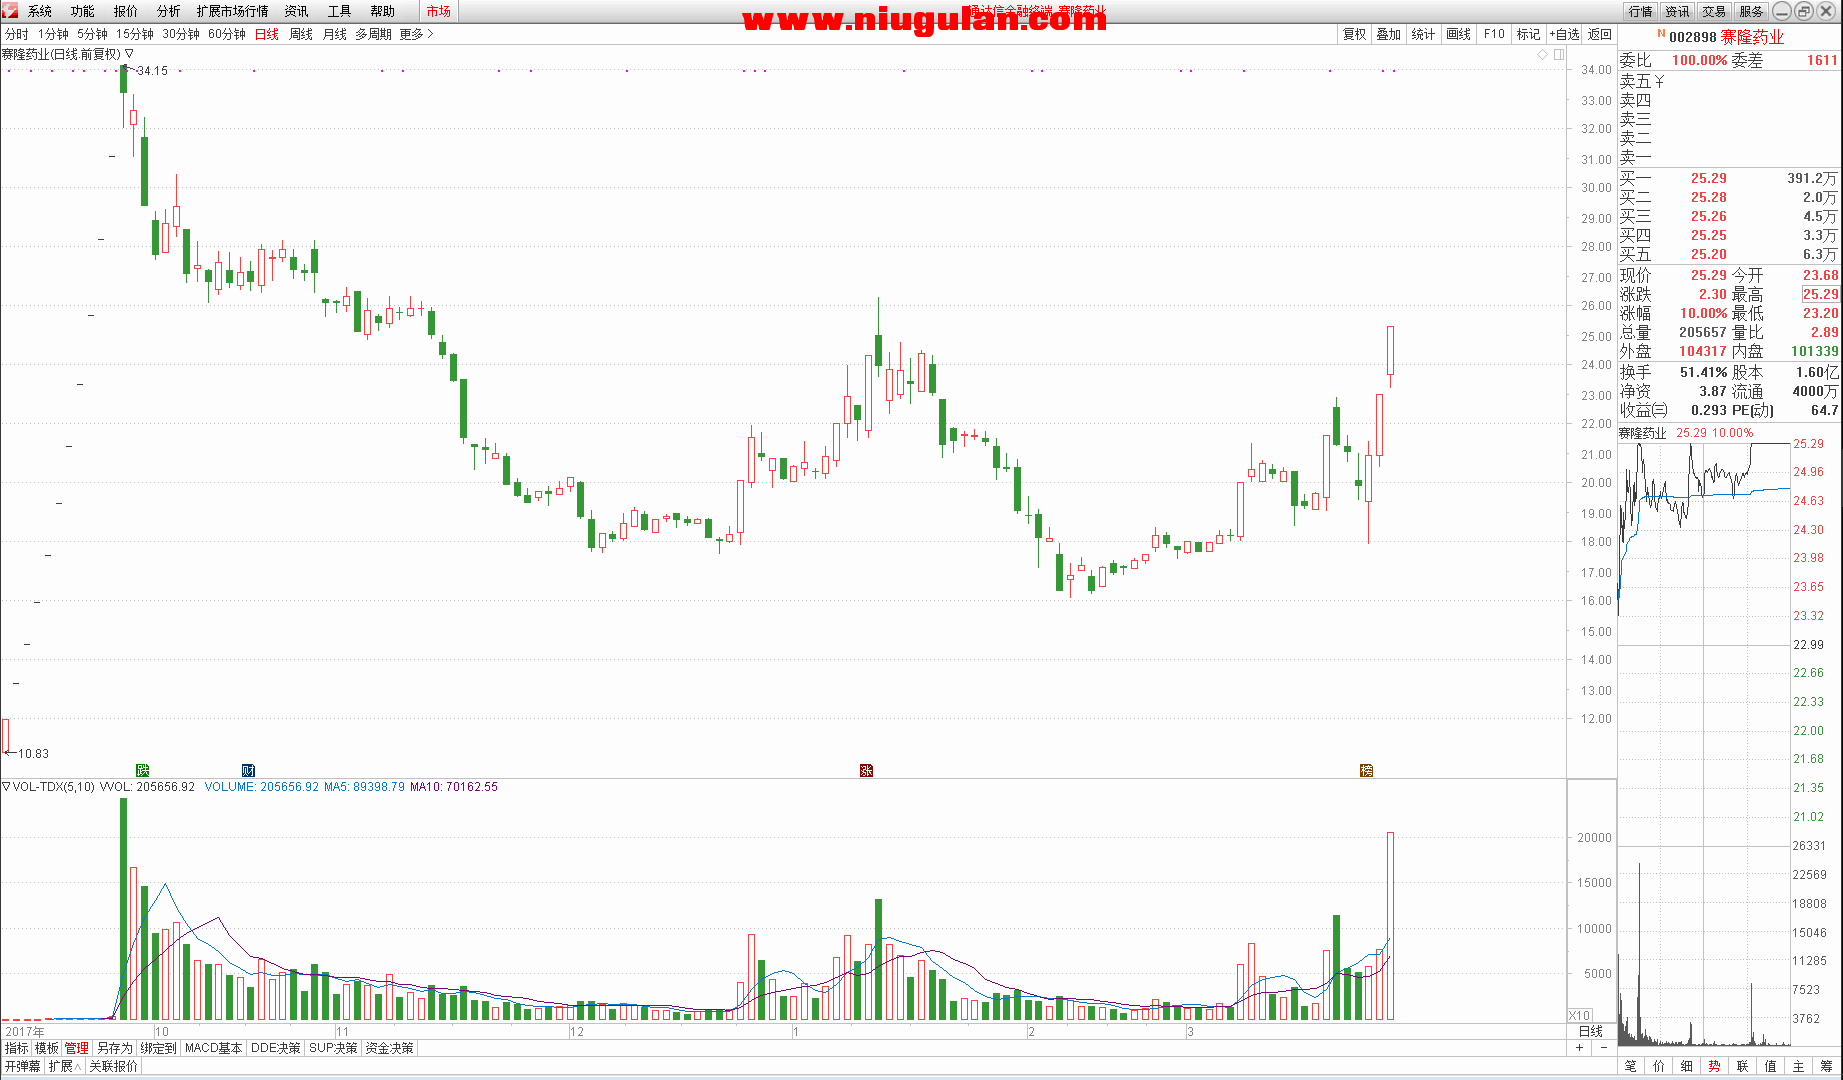Open the 多周期 multi-period view
This screenshot has width=1843, height=1080.
pyautogui.click(x=374, y=34)
